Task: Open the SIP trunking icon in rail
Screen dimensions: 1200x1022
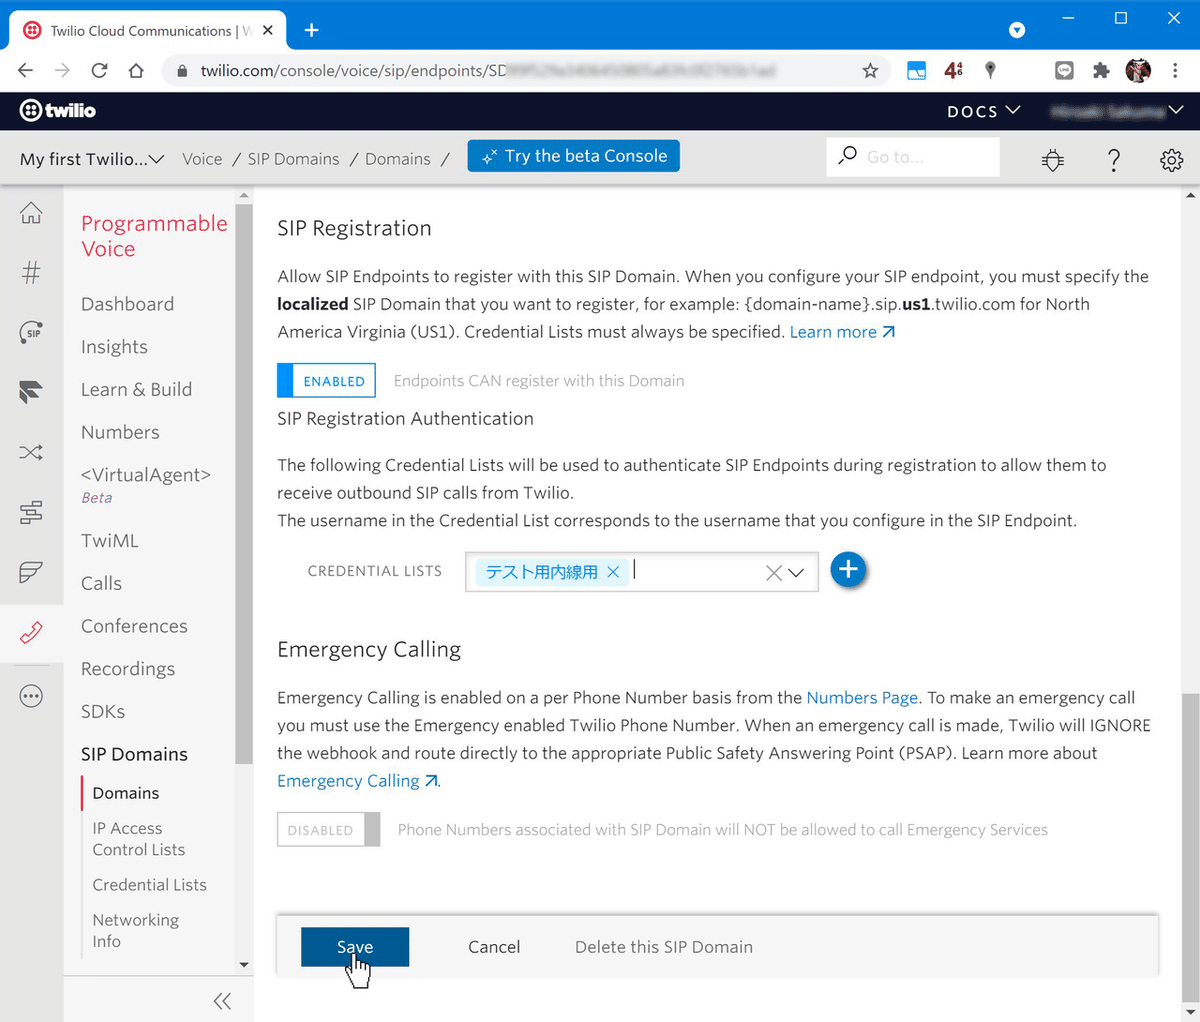Action: [x=31, y=332]
